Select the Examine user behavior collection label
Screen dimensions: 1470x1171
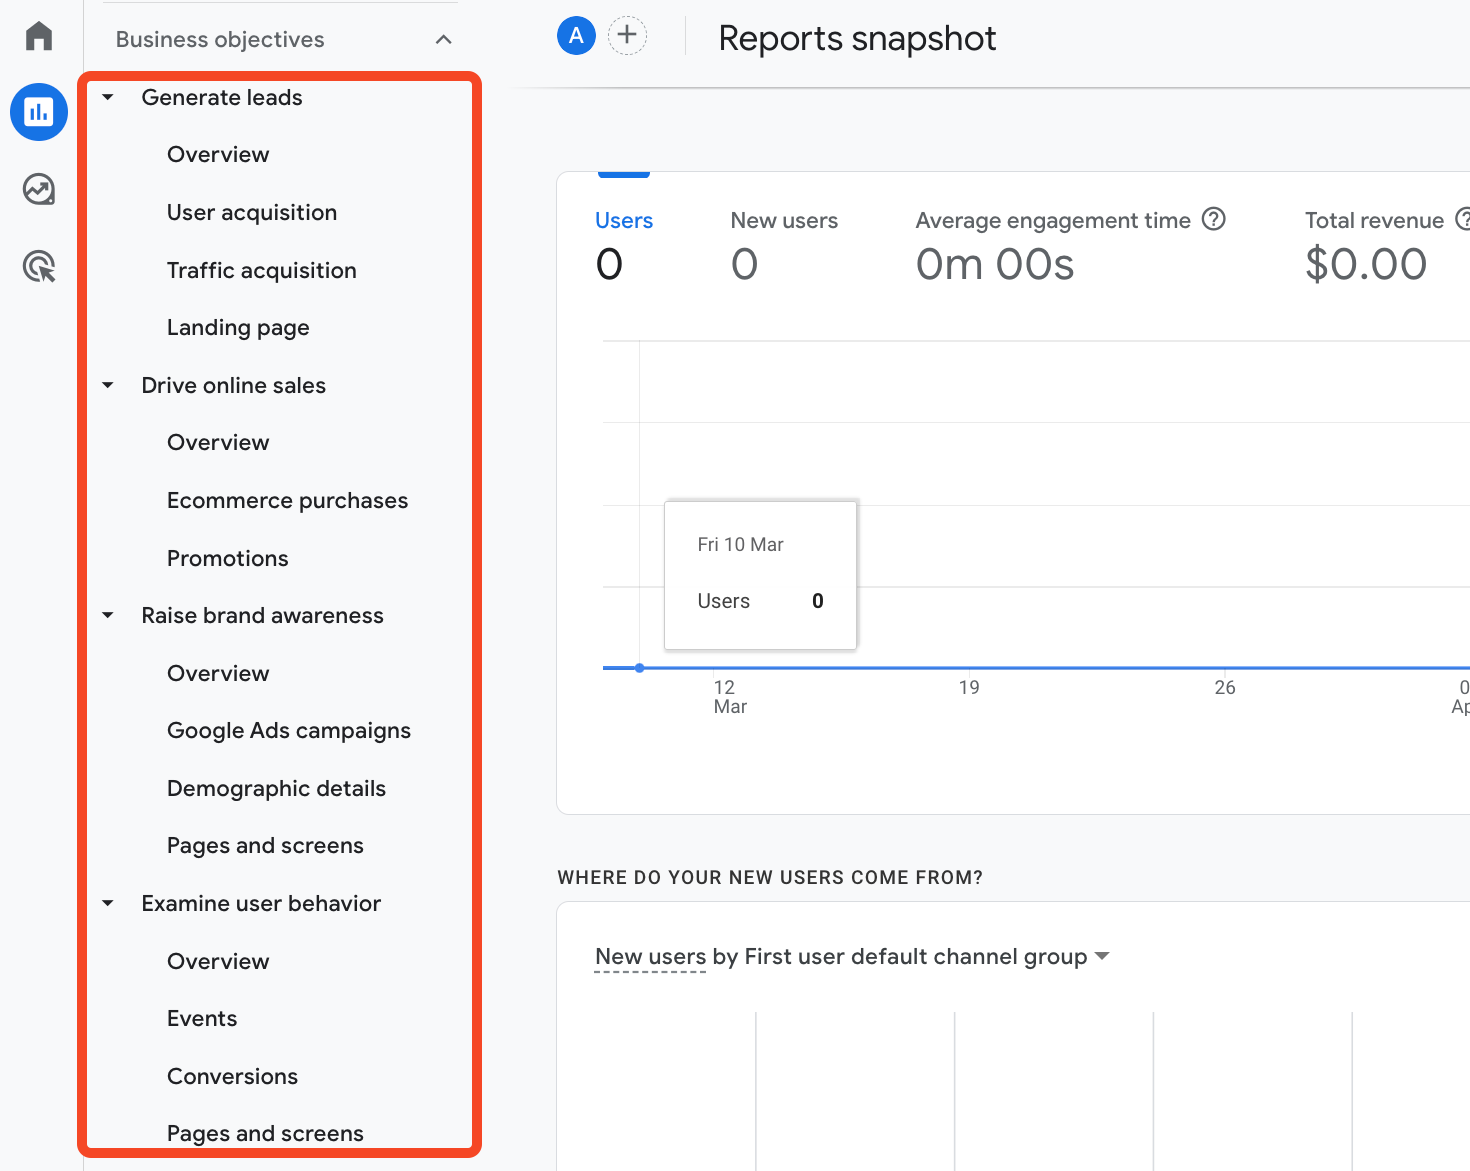click(x=262, y=903)
